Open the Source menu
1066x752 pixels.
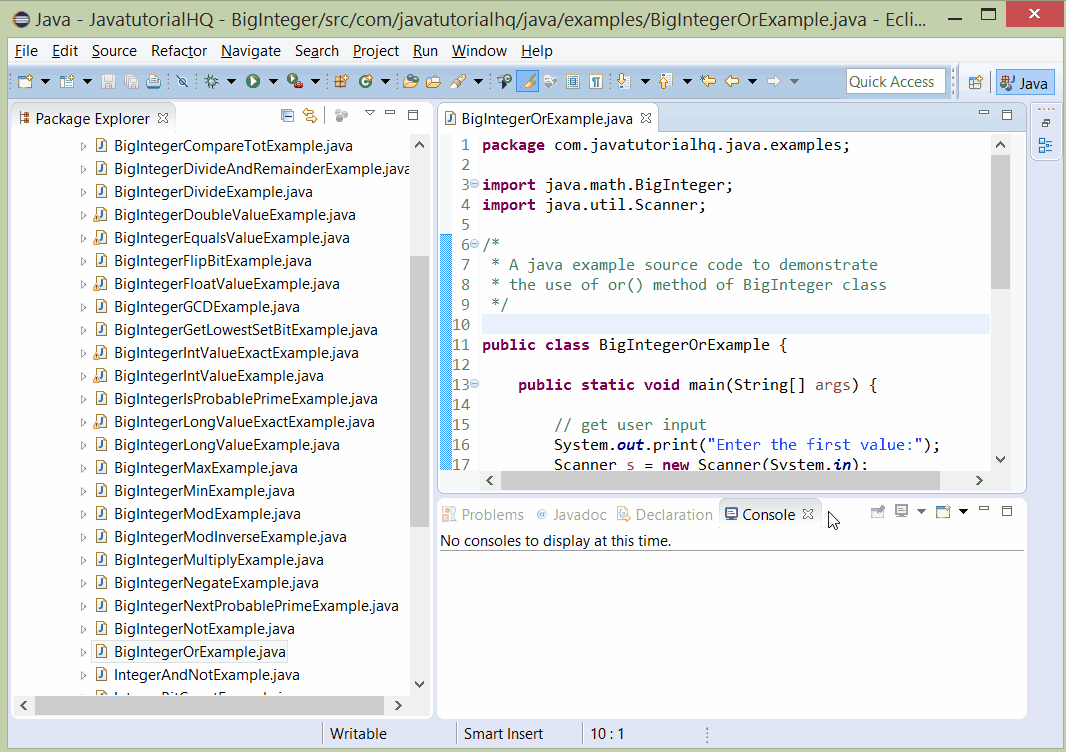click(114, 50)
